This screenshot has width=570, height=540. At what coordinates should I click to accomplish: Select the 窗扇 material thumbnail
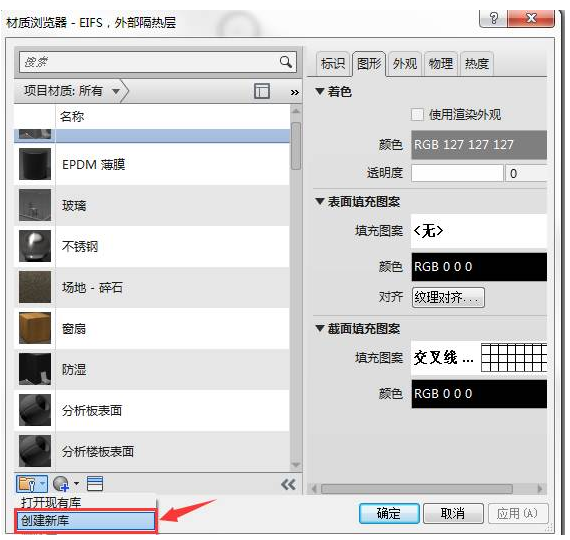click(35, 328)
